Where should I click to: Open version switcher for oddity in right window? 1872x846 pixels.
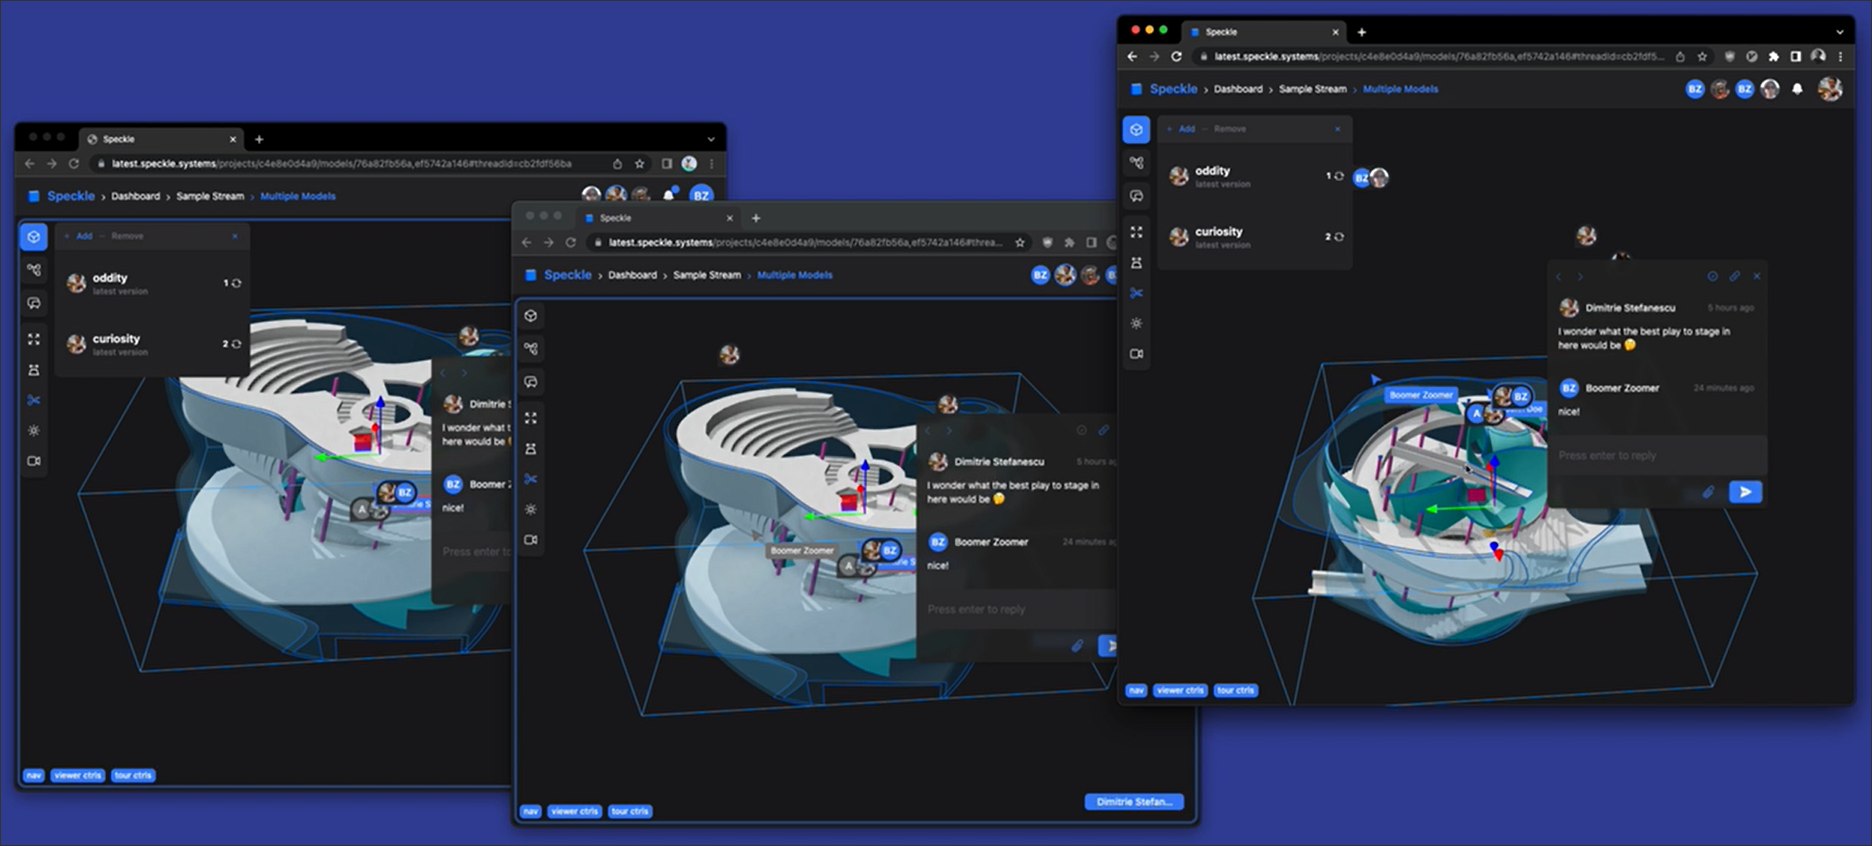pos(1335,176)
